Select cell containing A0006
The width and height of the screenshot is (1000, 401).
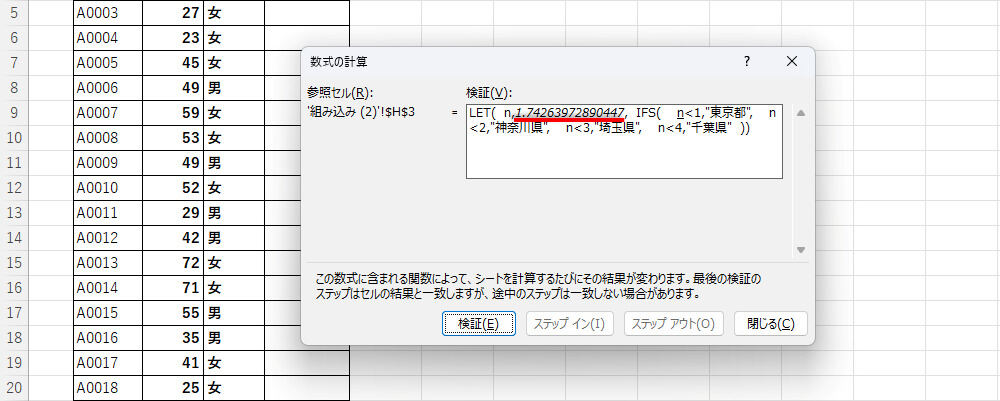pyautogui.click(x=108, y=87)
